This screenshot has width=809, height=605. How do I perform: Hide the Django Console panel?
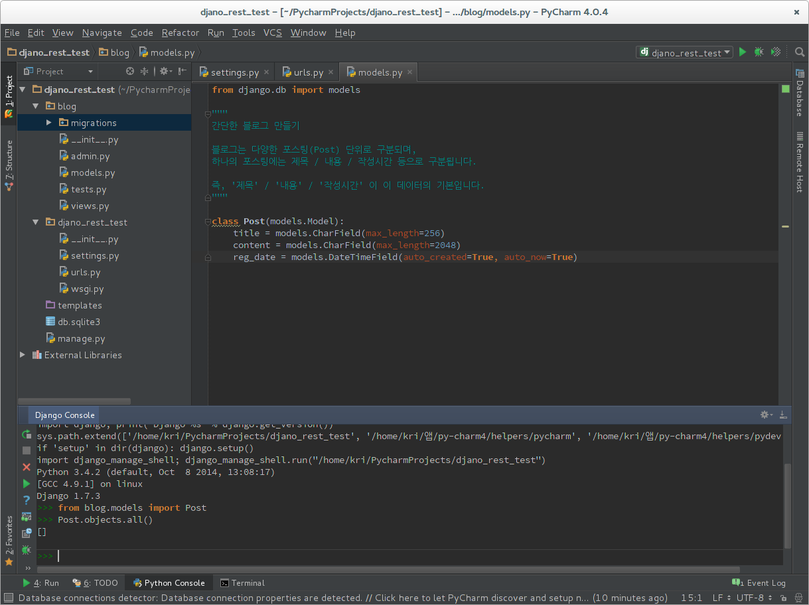[x=783, y=415]
